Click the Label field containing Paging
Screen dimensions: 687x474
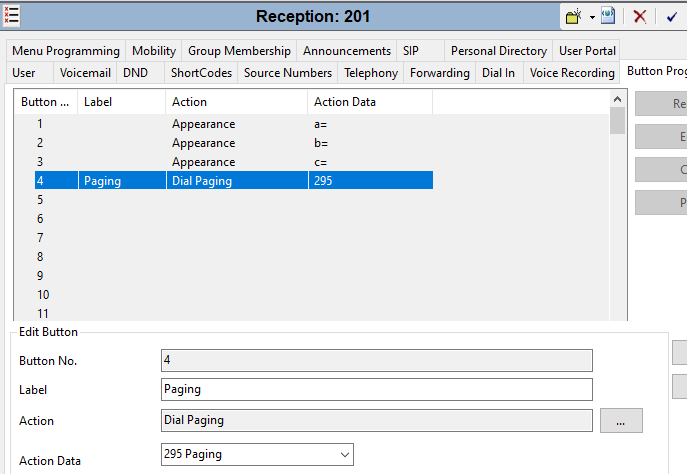(377, 389)
